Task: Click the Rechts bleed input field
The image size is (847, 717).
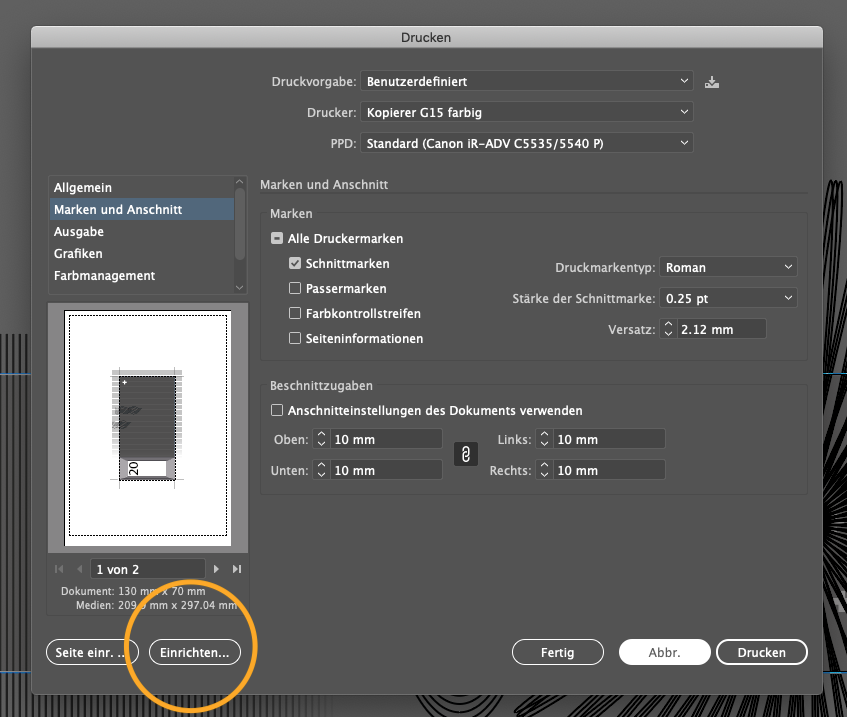Action: pos(609,470)
